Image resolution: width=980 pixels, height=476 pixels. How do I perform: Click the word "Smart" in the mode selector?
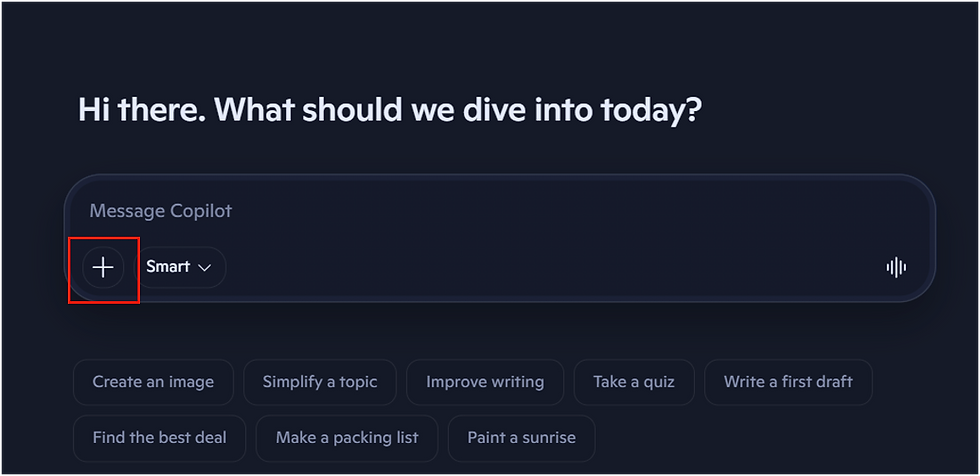(168, 267)
